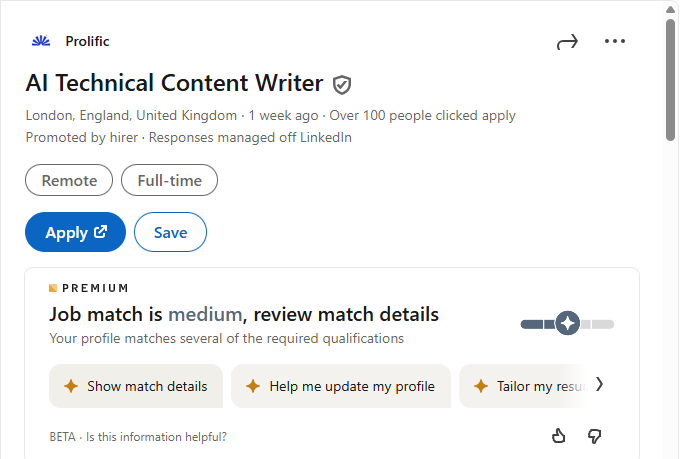Screen dimensions: 683x459
Task: Click the Prolific company logo
Action: [x=41, y=41]
